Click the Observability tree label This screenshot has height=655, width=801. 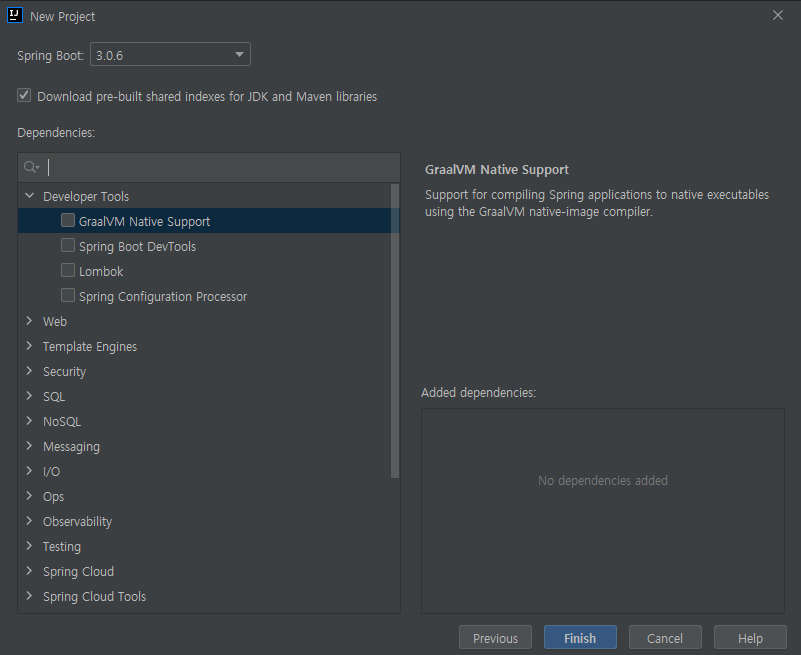pyautogui.click(x=77, y=522)
